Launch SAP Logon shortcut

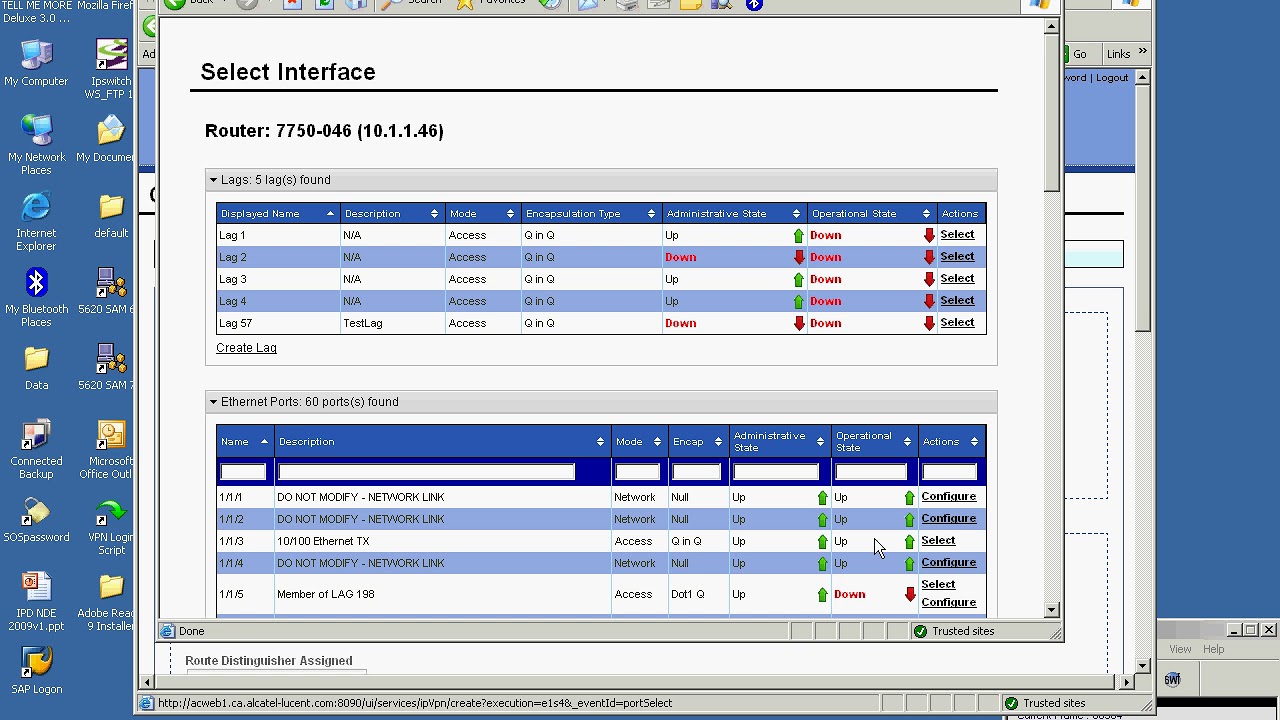pyautogui.click(x=36, y=670)
